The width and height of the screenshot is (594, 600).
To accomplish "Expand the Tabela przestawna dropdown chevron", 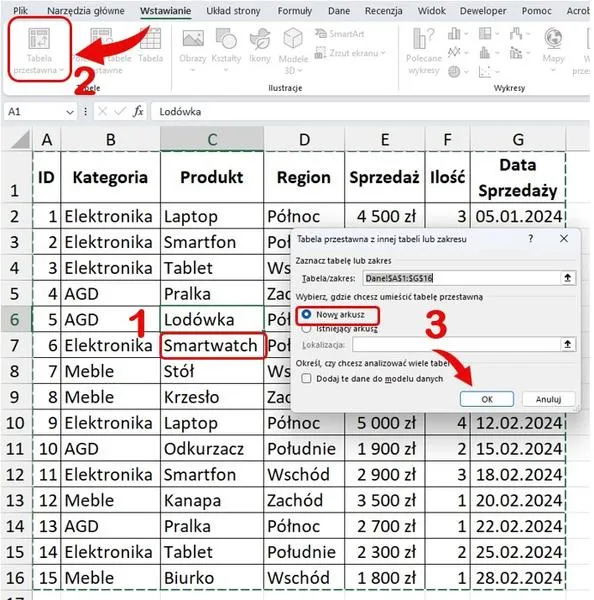I will (x=61, y=70).
